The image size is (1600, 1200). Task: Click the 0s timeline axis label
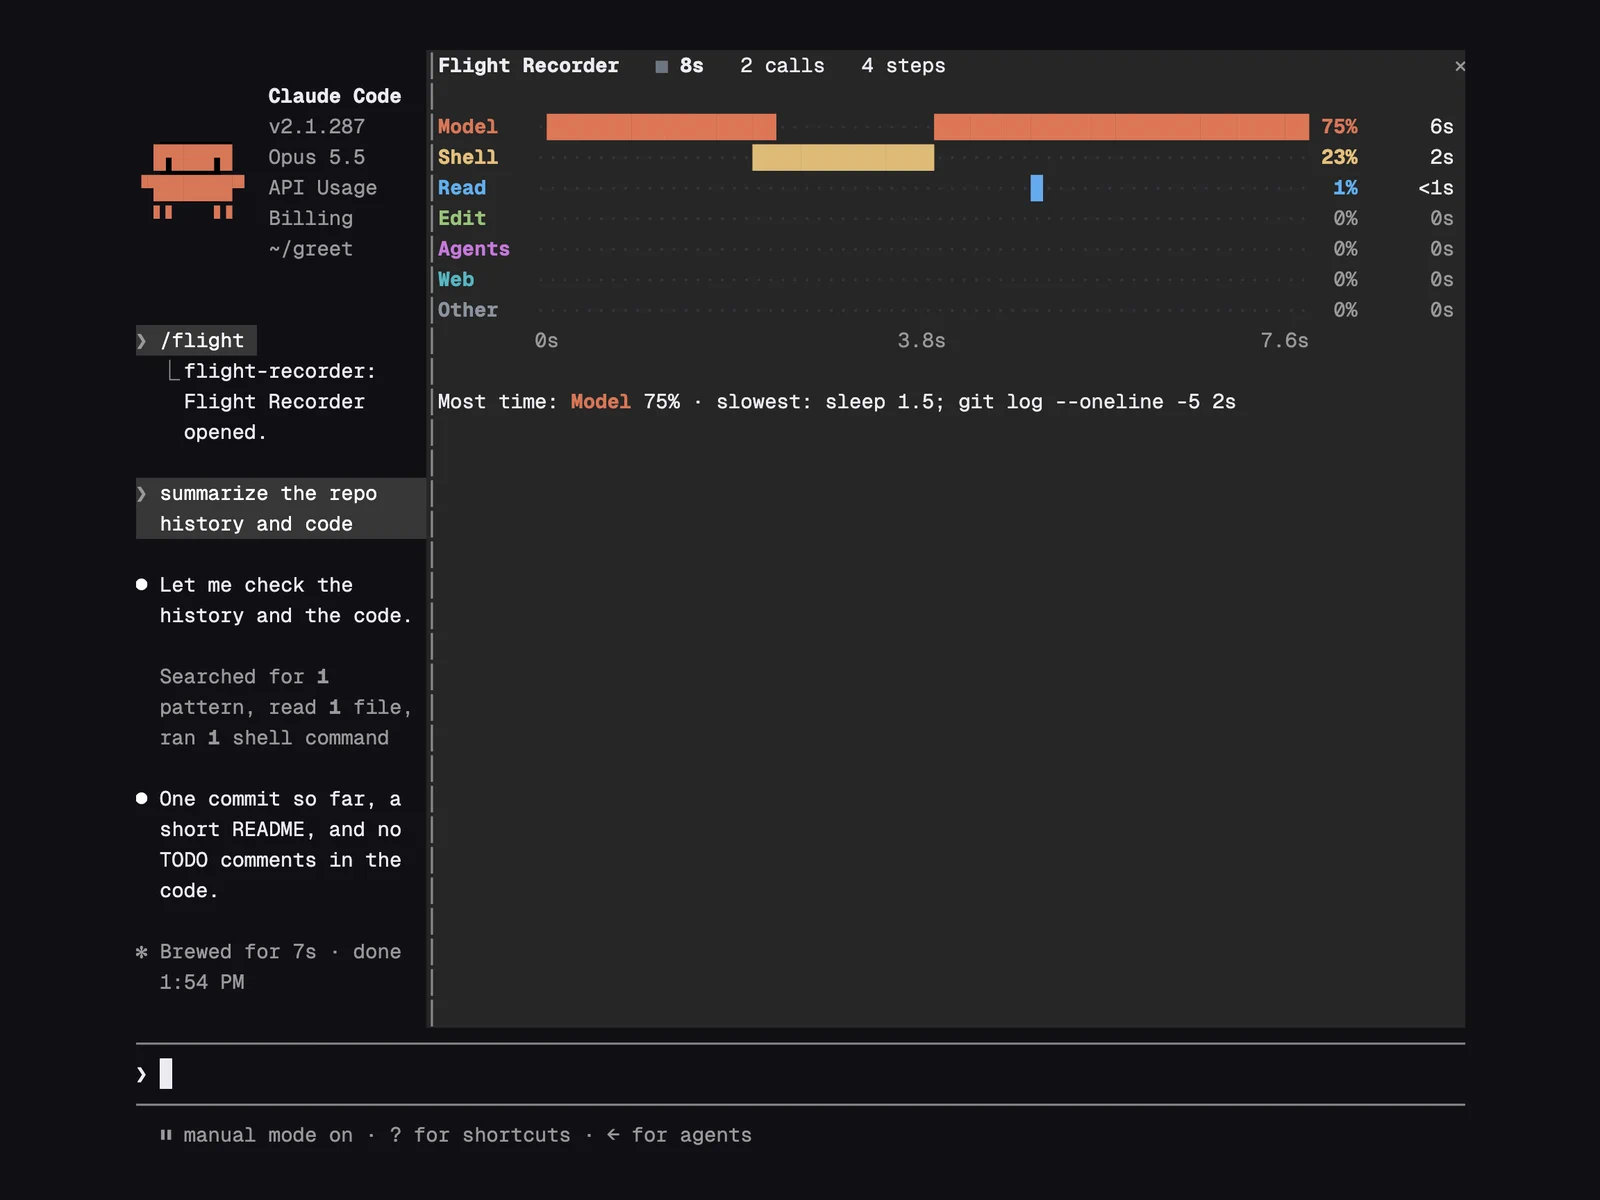click(x=546, y=341)
